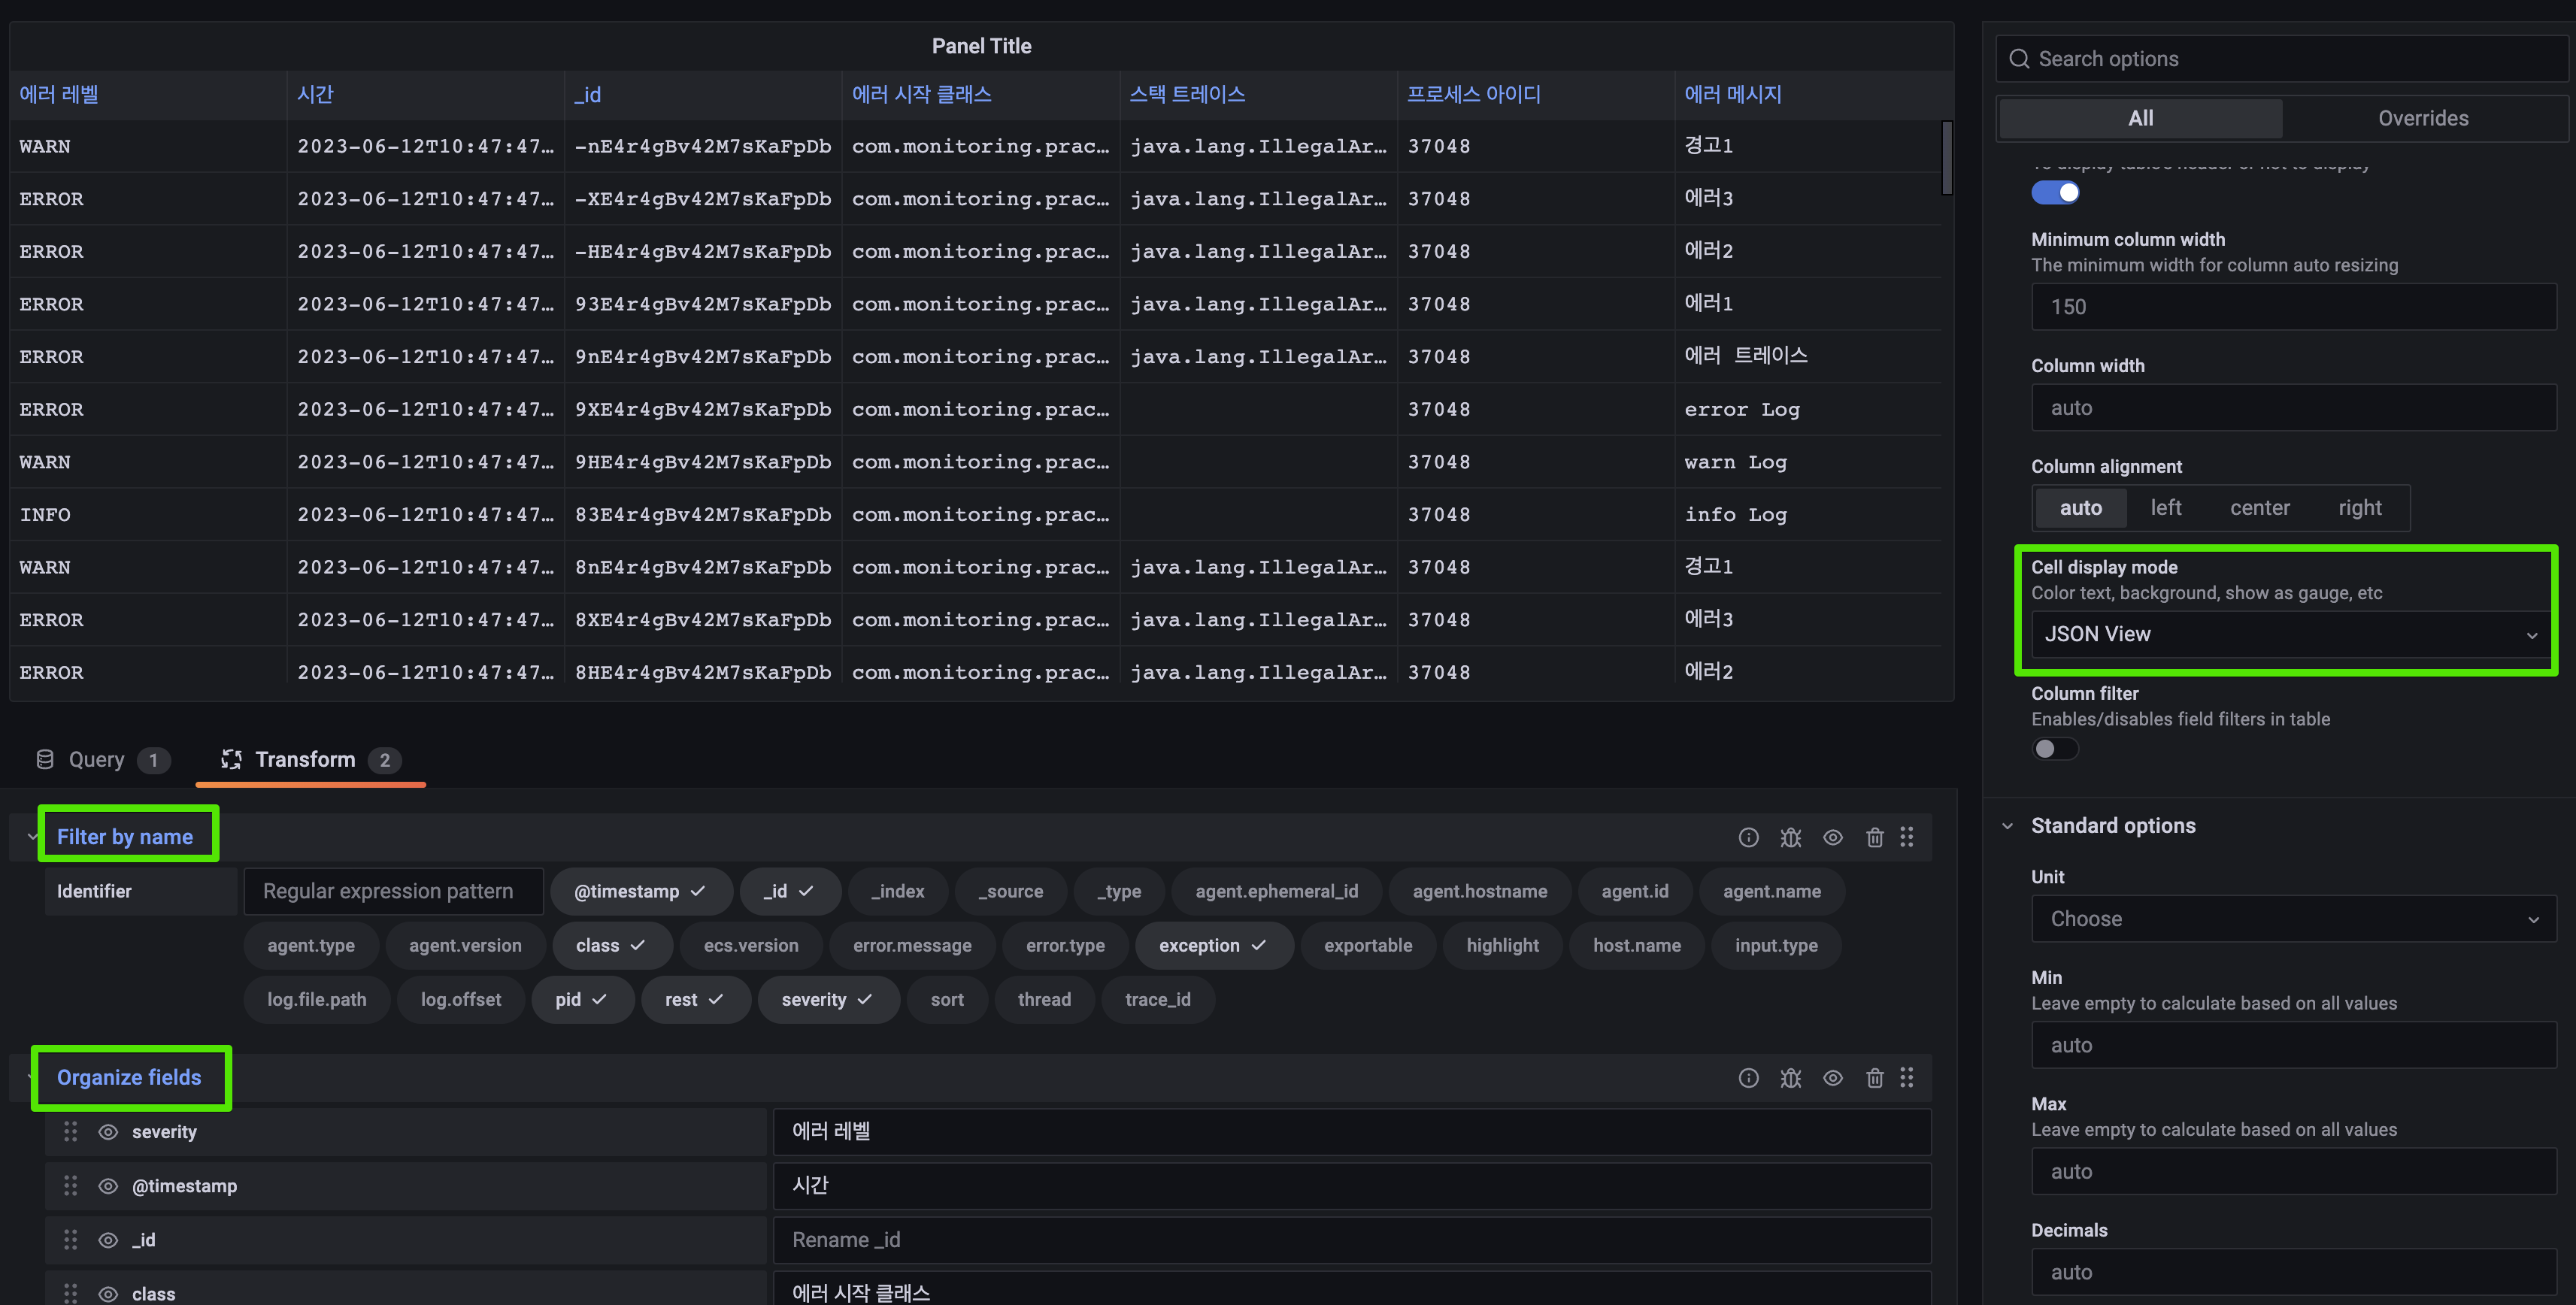The image size is (2576, 1305).
Task: Select center column alignment
Action: click(x=2259, y=507)
